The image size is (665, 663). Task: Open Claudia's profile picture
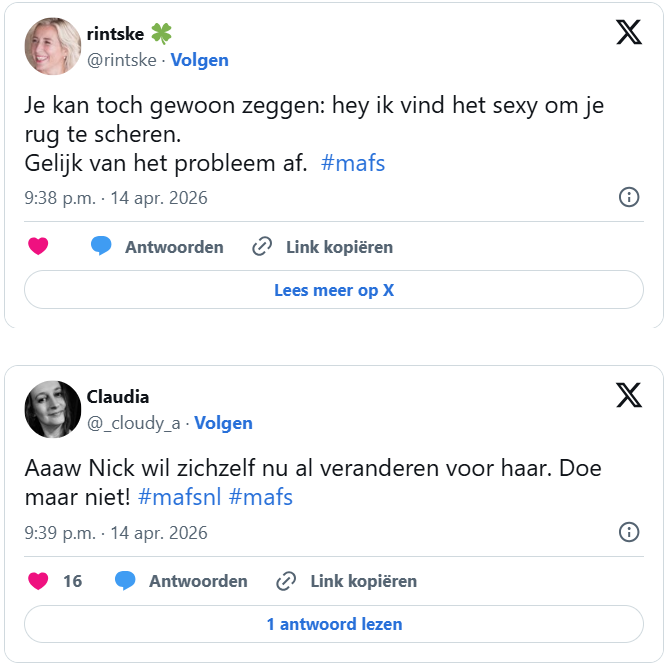point(52,409)
